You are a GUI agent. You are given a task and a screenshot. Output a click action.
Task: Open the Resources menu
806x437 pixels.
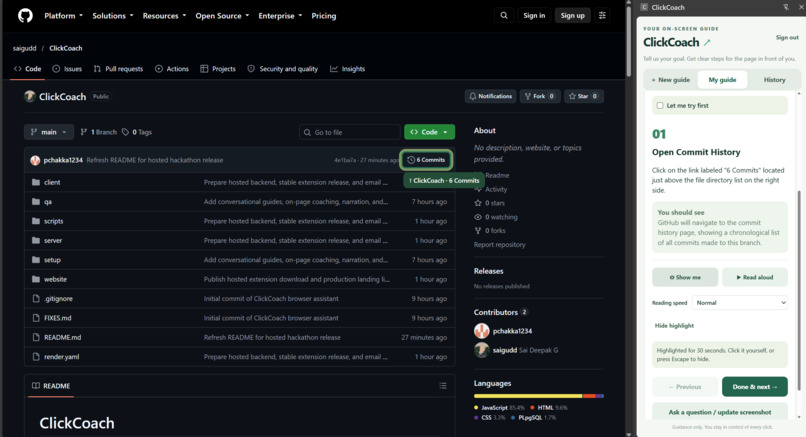164,15
